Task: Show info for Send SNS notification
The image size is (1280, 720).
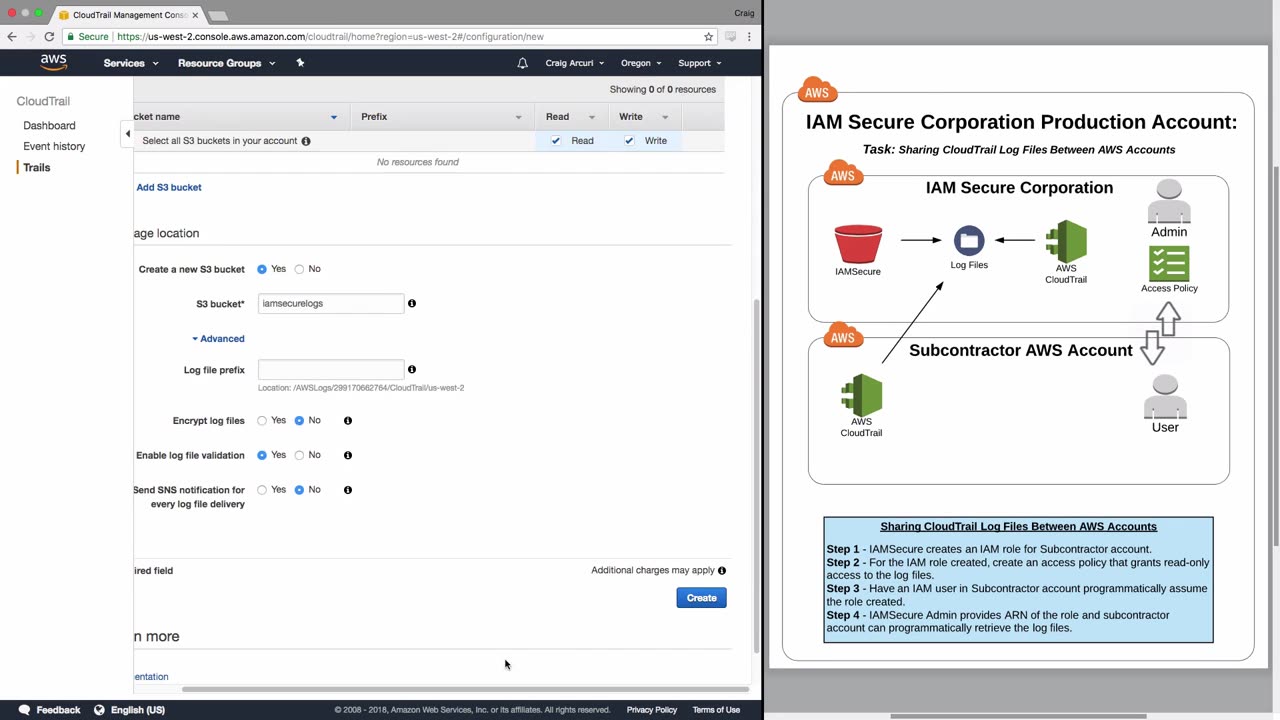Action: [x=348, y=490]
